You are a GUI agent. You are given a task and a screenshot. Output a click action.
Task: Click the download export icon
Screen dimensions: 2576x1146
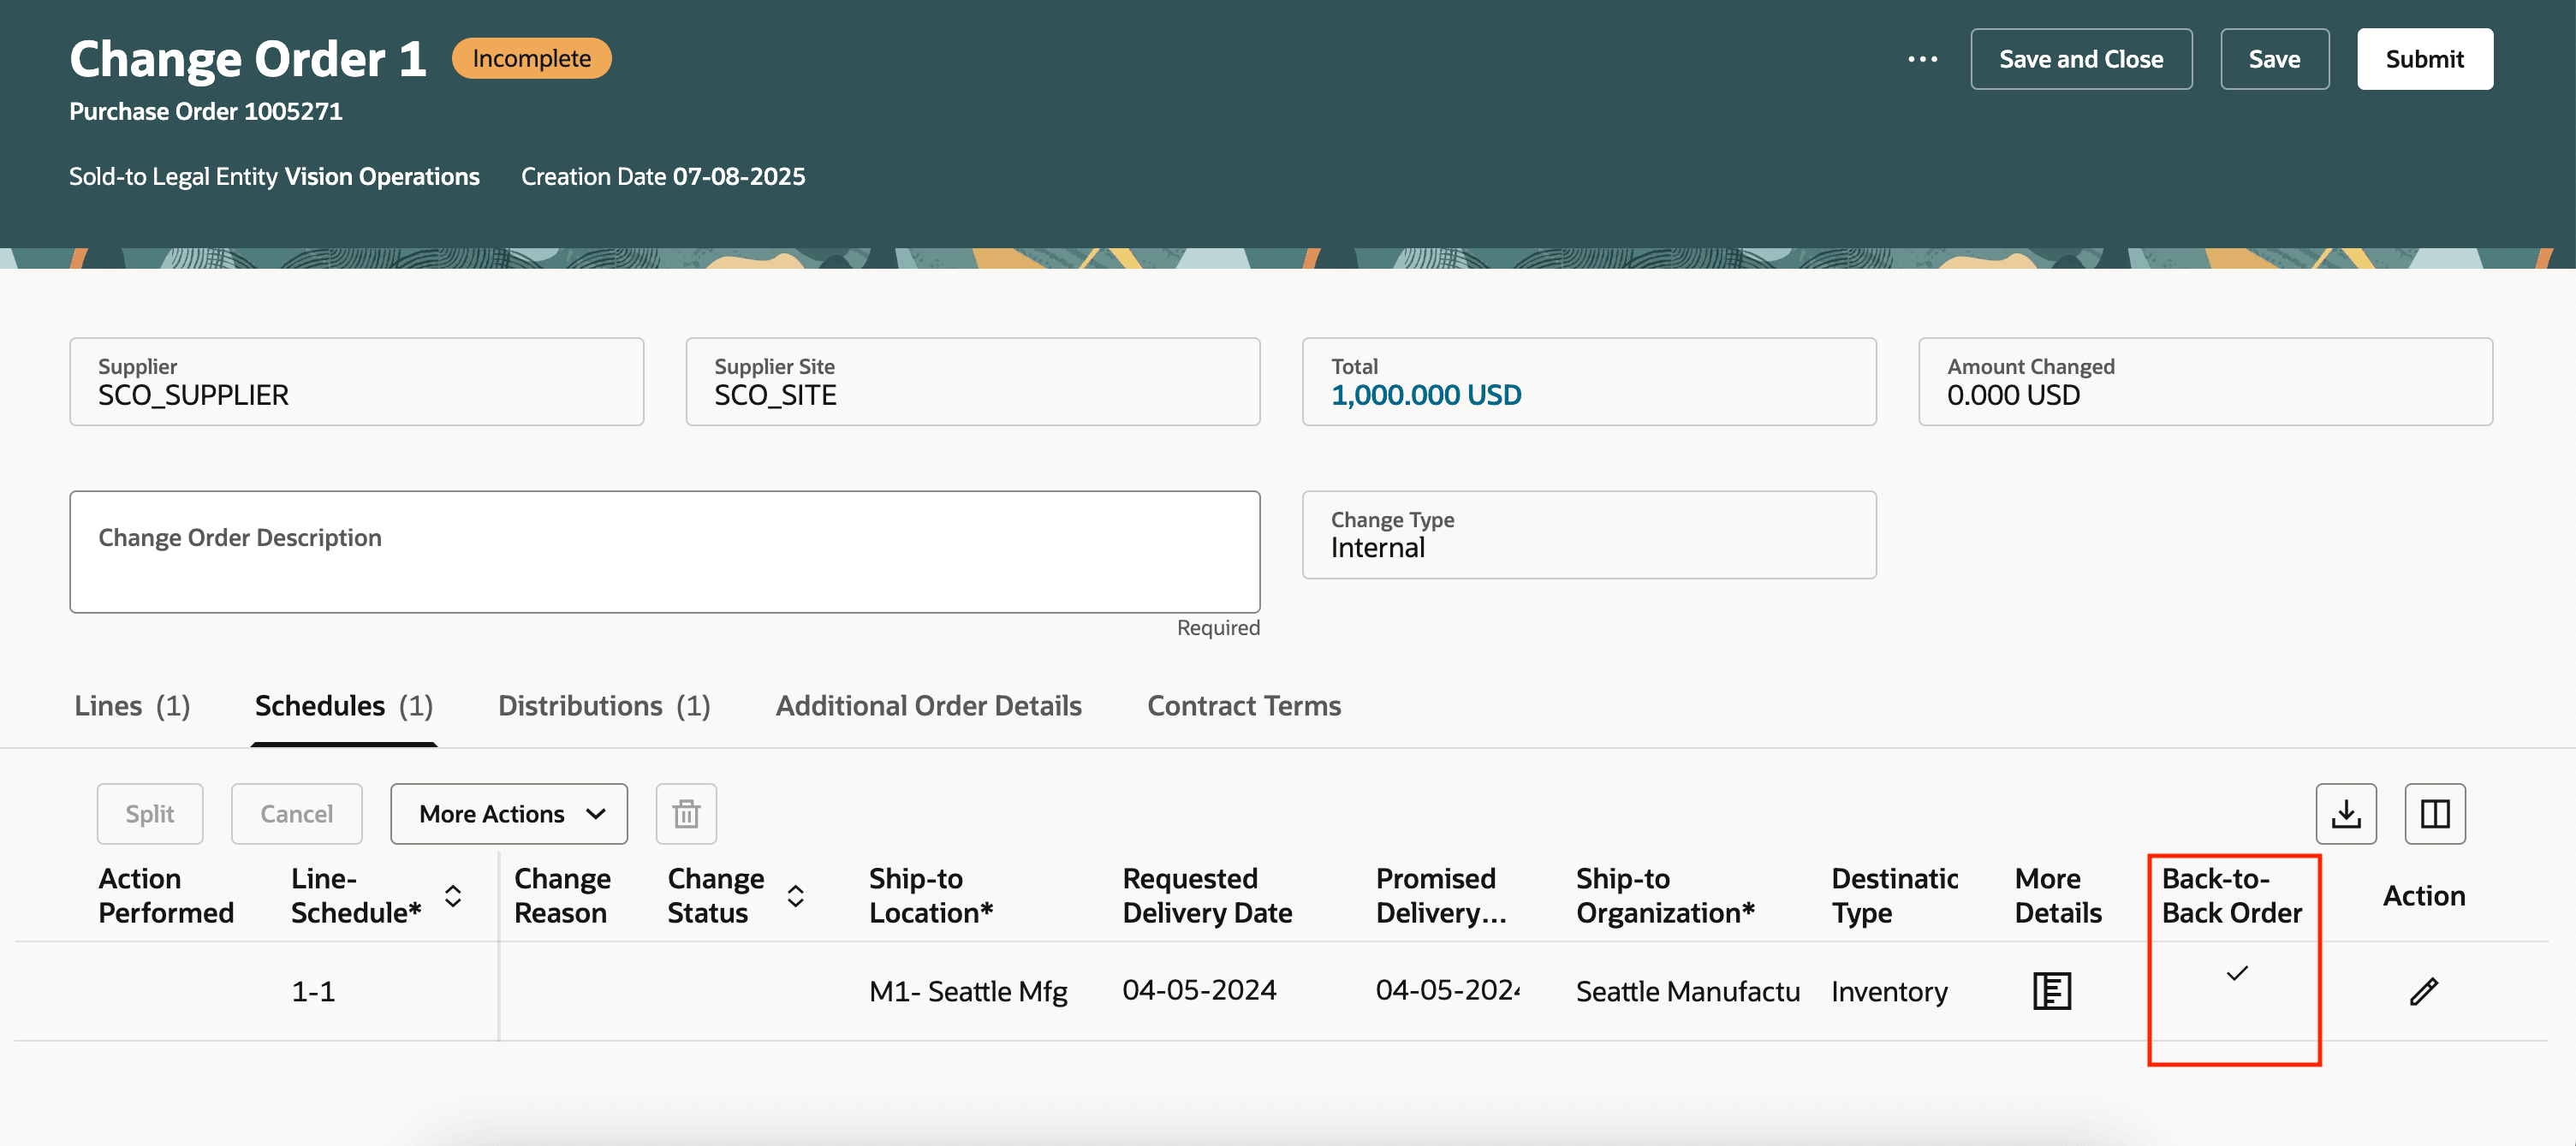[2345, 814]
